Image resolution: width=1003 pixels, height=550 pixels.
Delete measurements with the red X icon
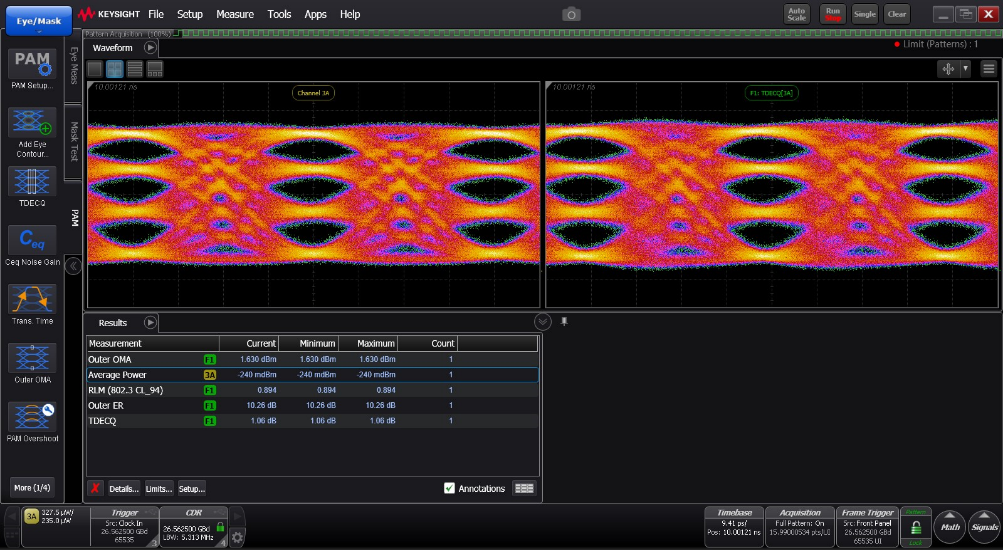[95, 488]
